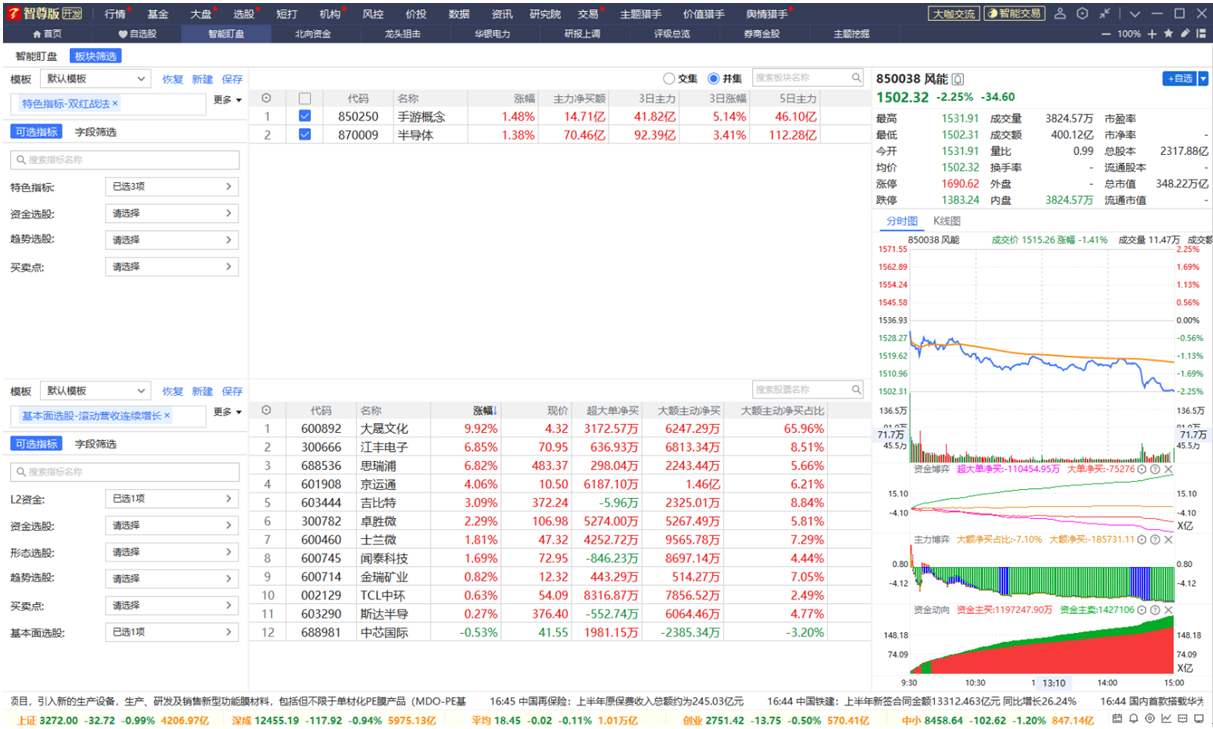This screenshot has height=729, width=1213.
Task: Click the search icon in 搜索股票名称 box
Action: click(856, 389)
